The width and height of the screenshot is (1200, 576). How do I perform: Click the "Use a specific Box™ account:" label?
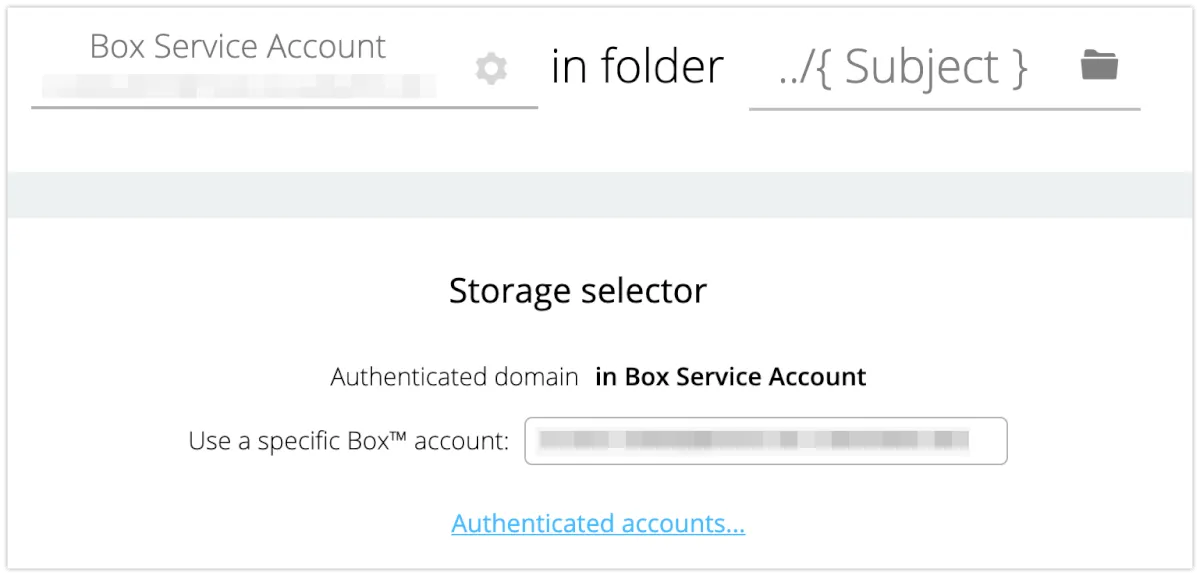349,441
